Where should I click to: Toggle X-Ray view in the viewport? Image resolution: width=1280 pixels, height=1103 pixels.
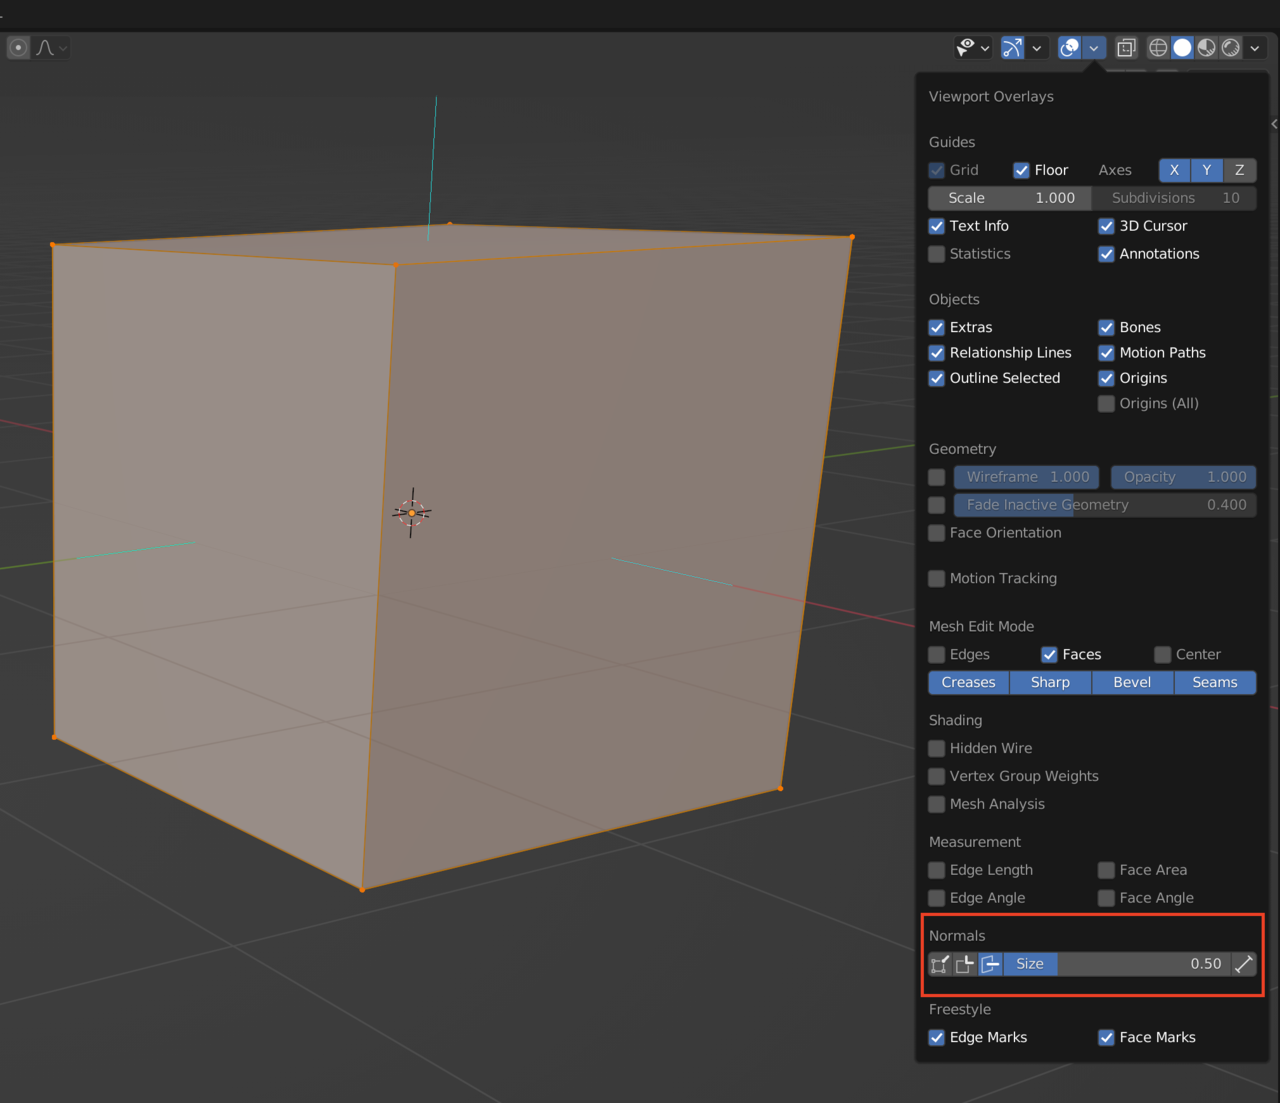tap(1126, 47)
